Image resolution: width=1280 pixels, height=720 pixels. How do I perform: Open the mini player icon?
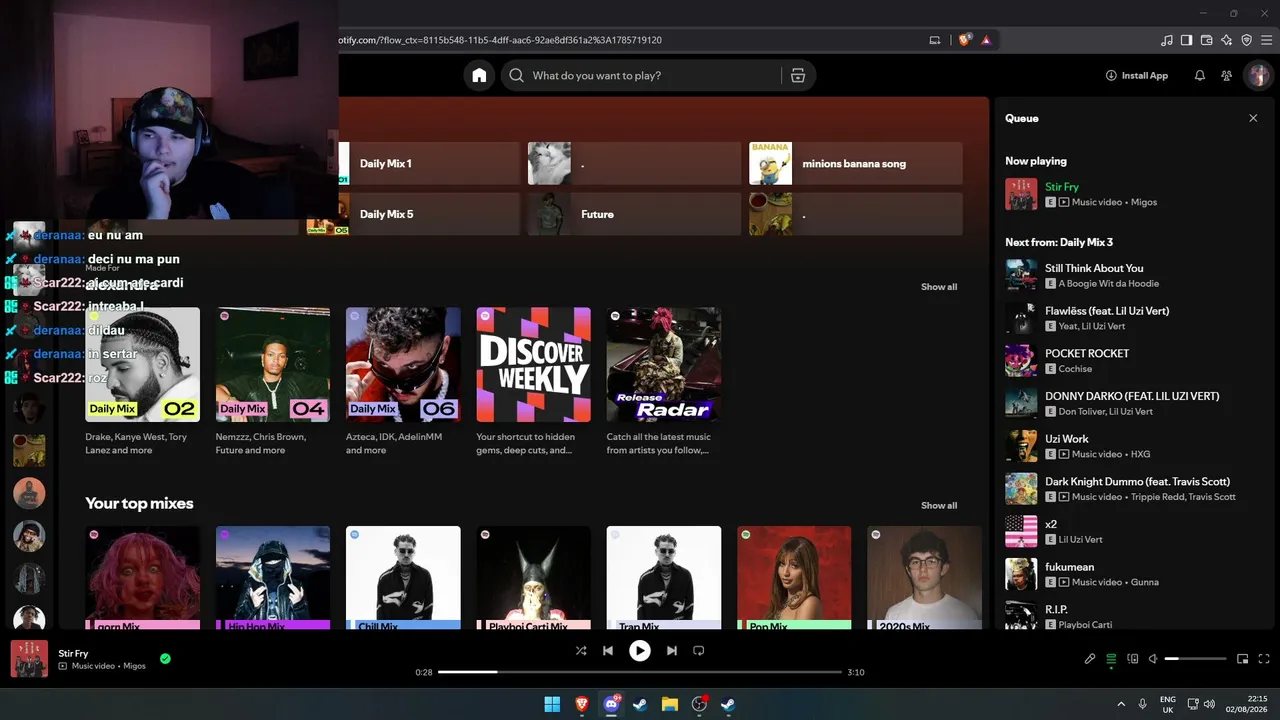pos(1242,659)
